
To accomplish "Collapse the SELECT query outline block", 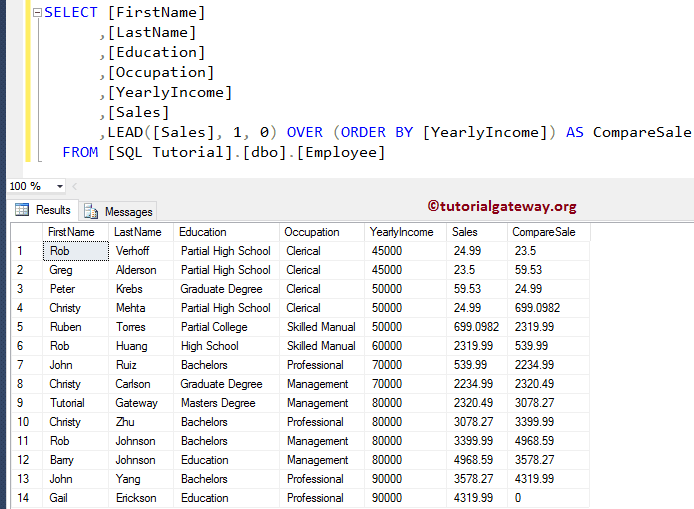I will (x=37, y=13).
